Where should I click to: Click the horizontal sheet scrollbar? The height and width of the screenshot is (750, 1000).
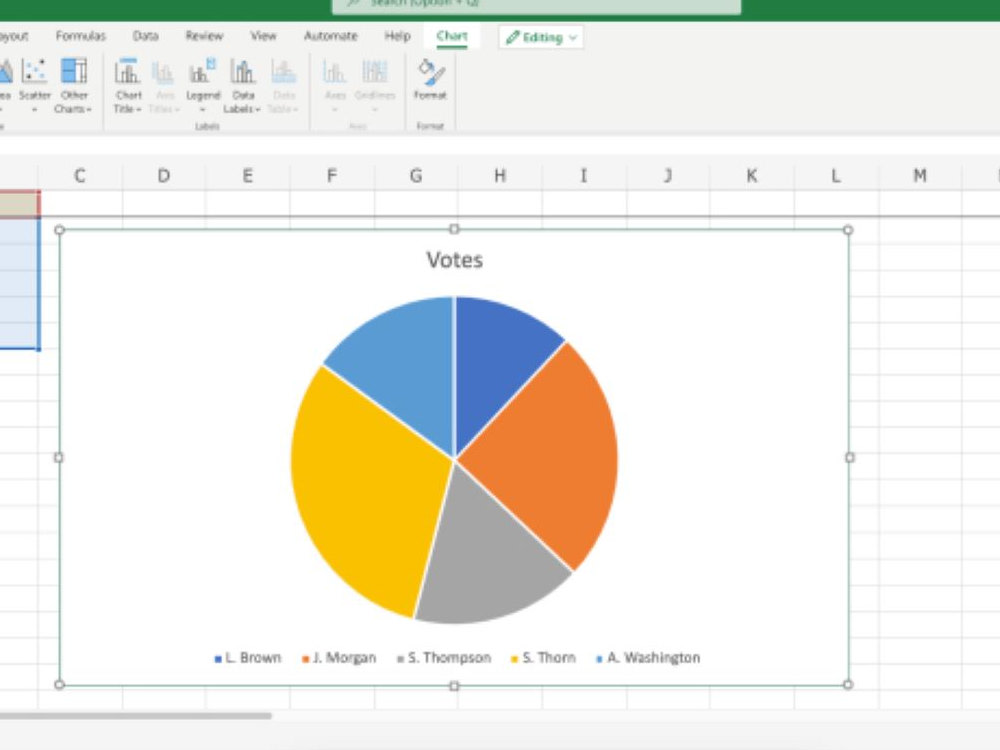135,716
